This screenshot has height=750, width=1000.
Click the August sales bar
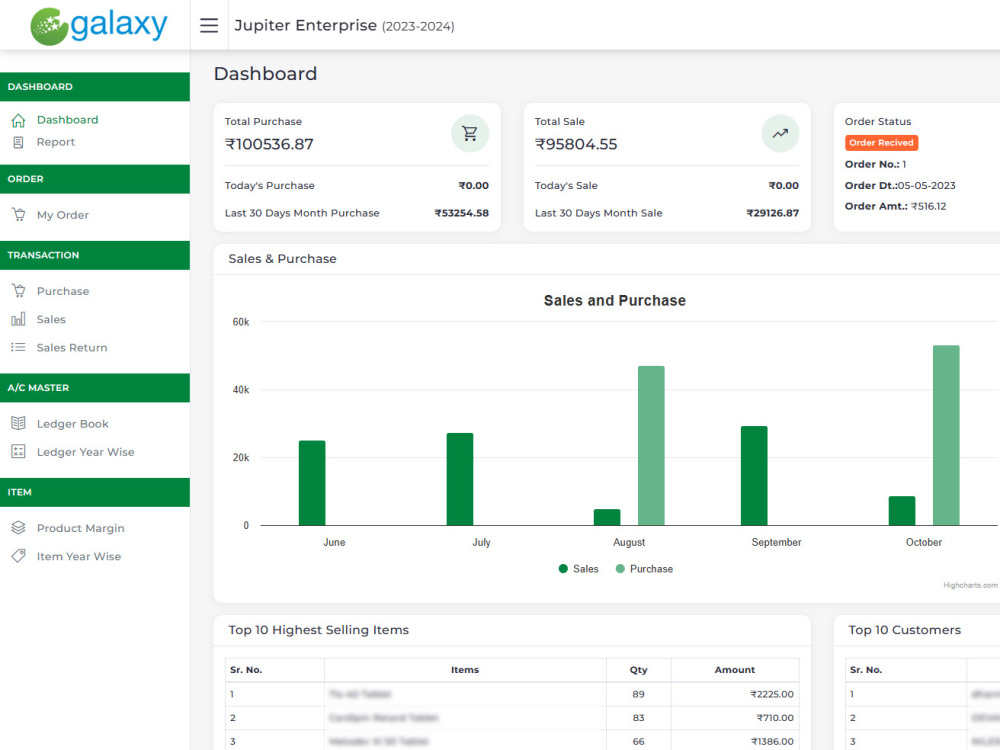607,517
